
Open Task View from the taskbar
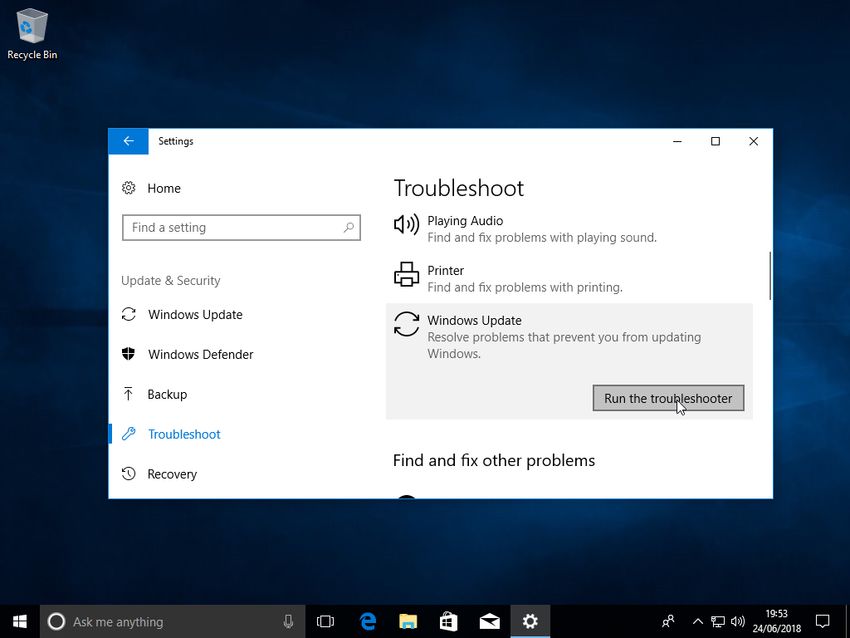click(x=325, y=621)
